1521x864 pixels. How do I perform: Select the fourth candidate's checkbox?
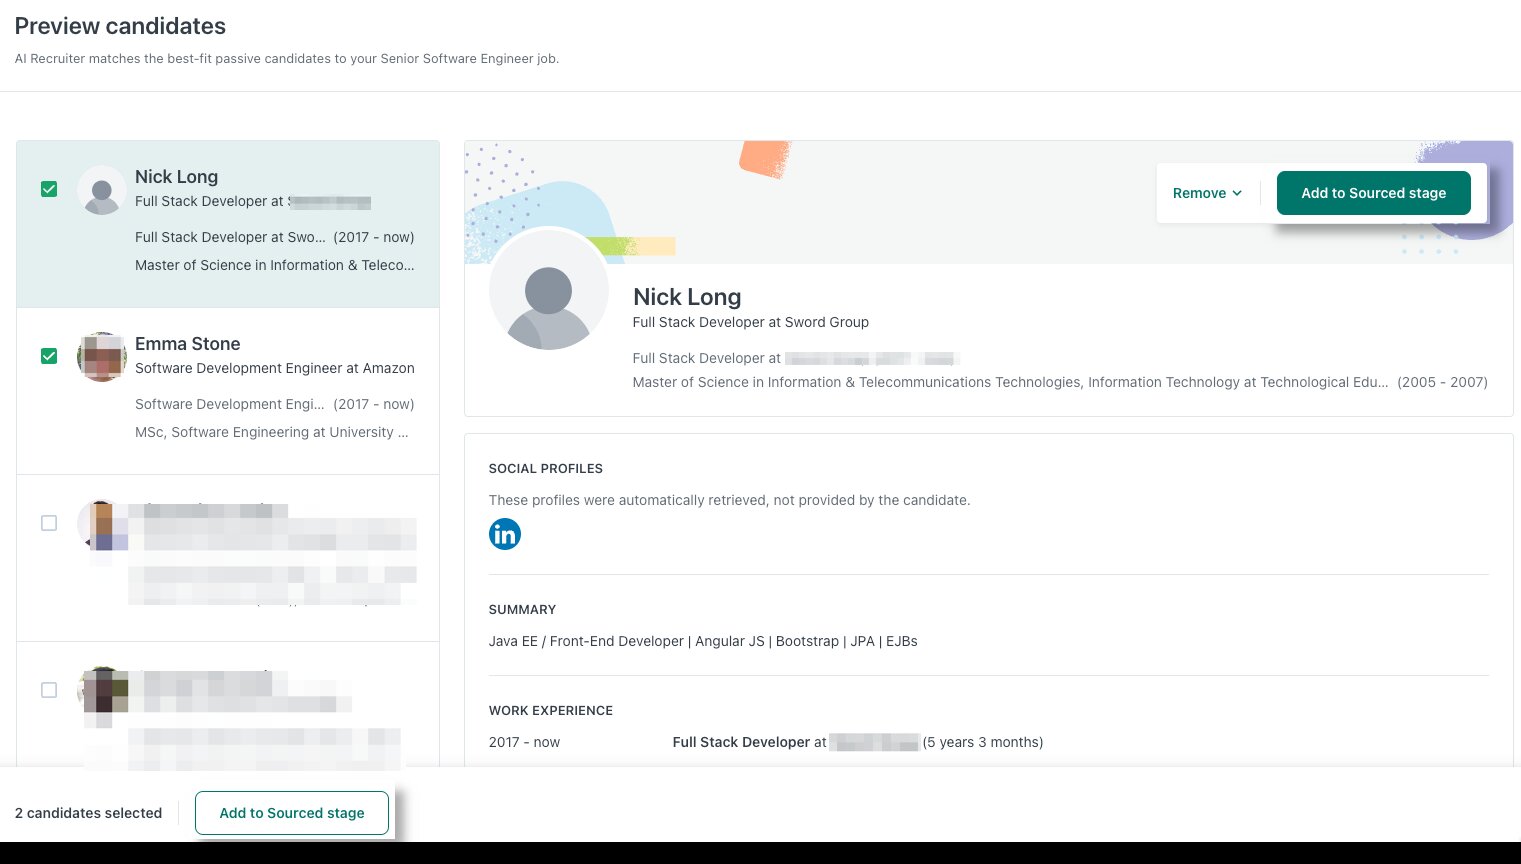click(49, 690)
